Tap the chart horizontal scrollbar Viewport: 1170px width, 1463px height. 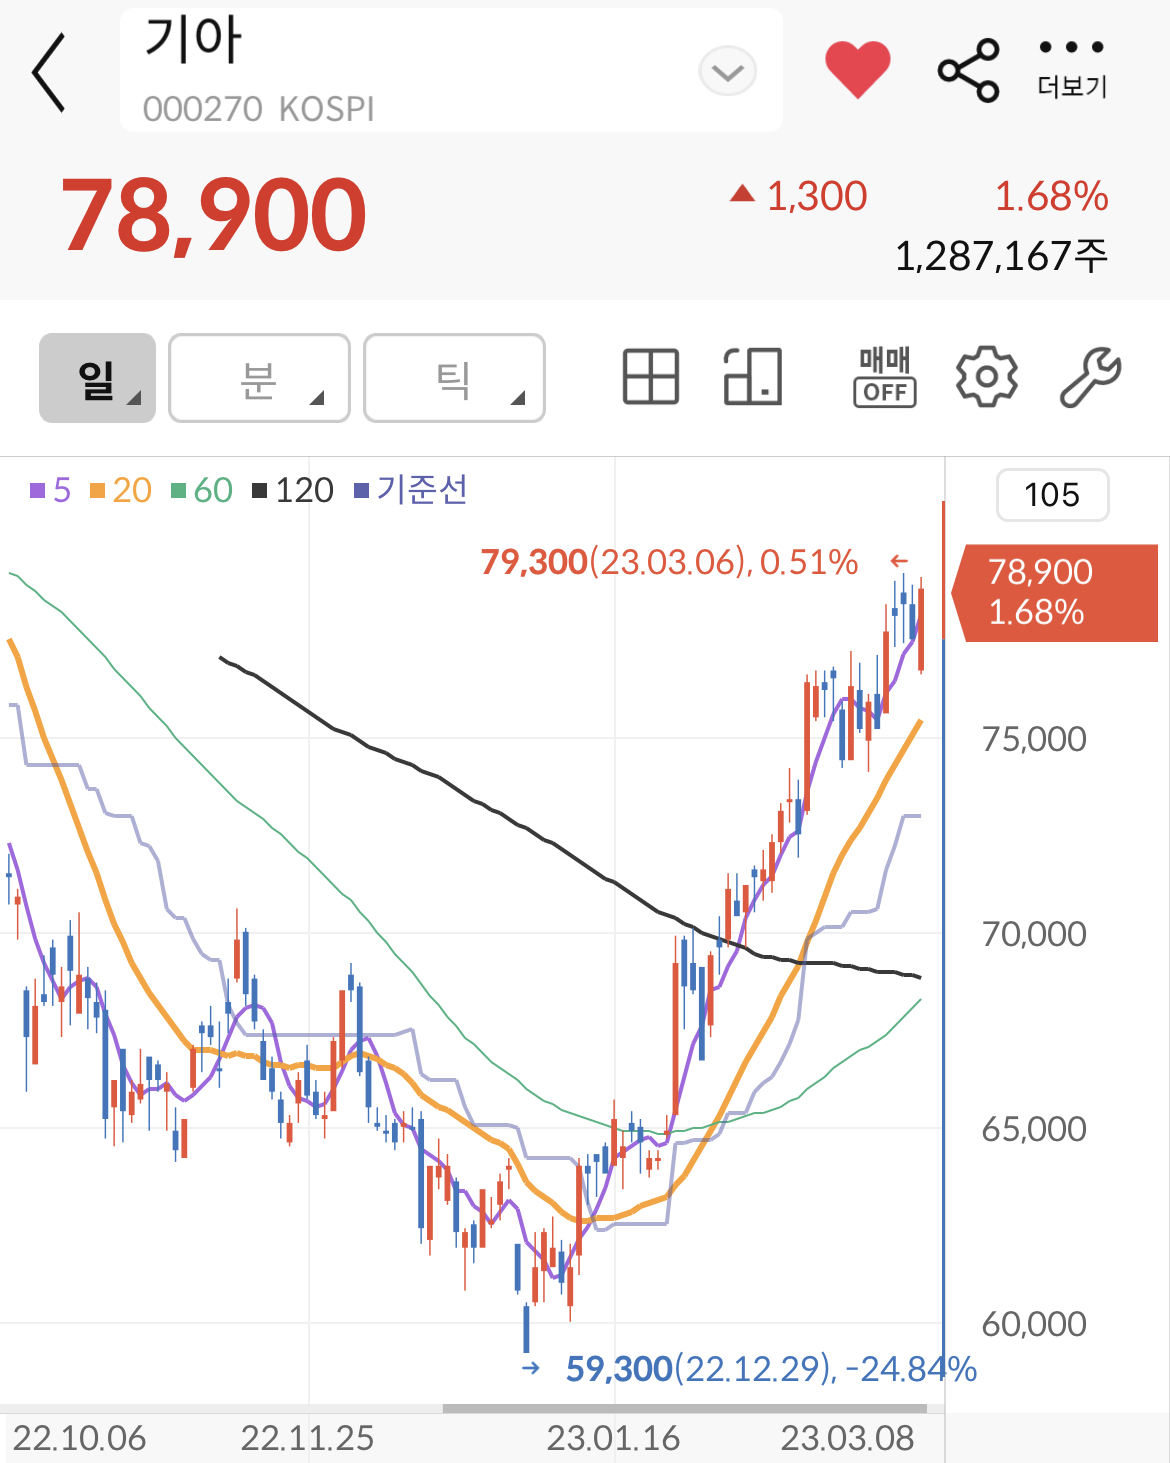pos(685,1408)
